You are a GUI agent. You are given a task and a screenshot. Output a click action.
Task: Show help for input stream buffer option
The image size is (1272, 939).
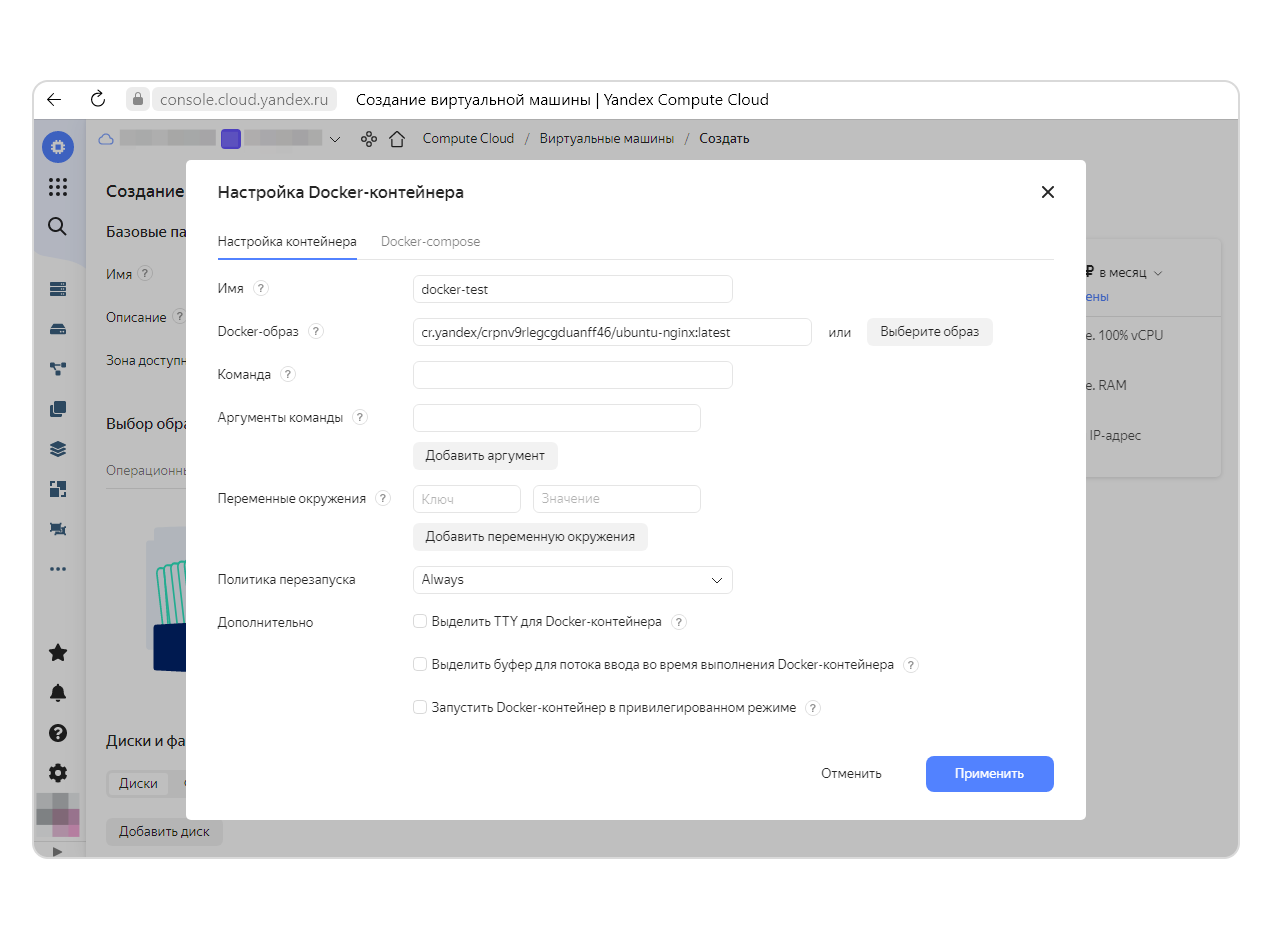pos(911,665)
